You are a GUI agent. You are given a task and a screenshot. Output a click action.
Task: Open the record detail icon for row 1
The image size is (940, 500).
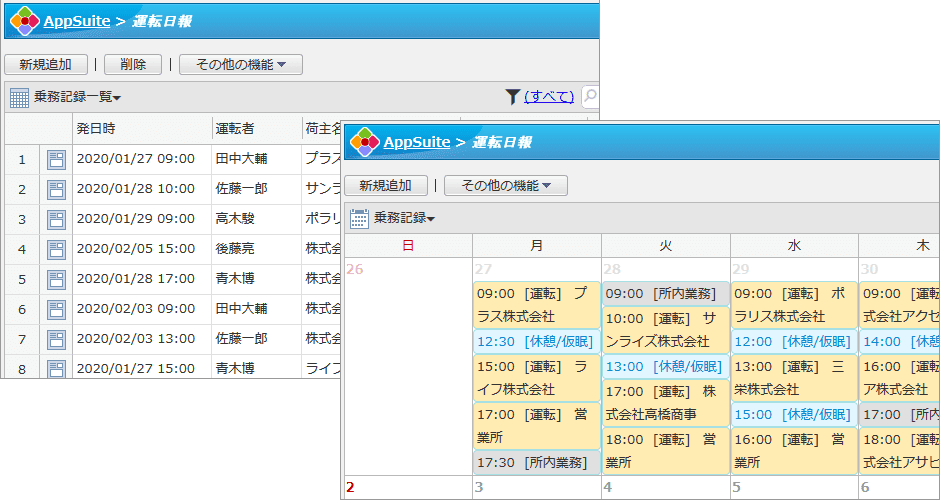[x=56, y=159]
